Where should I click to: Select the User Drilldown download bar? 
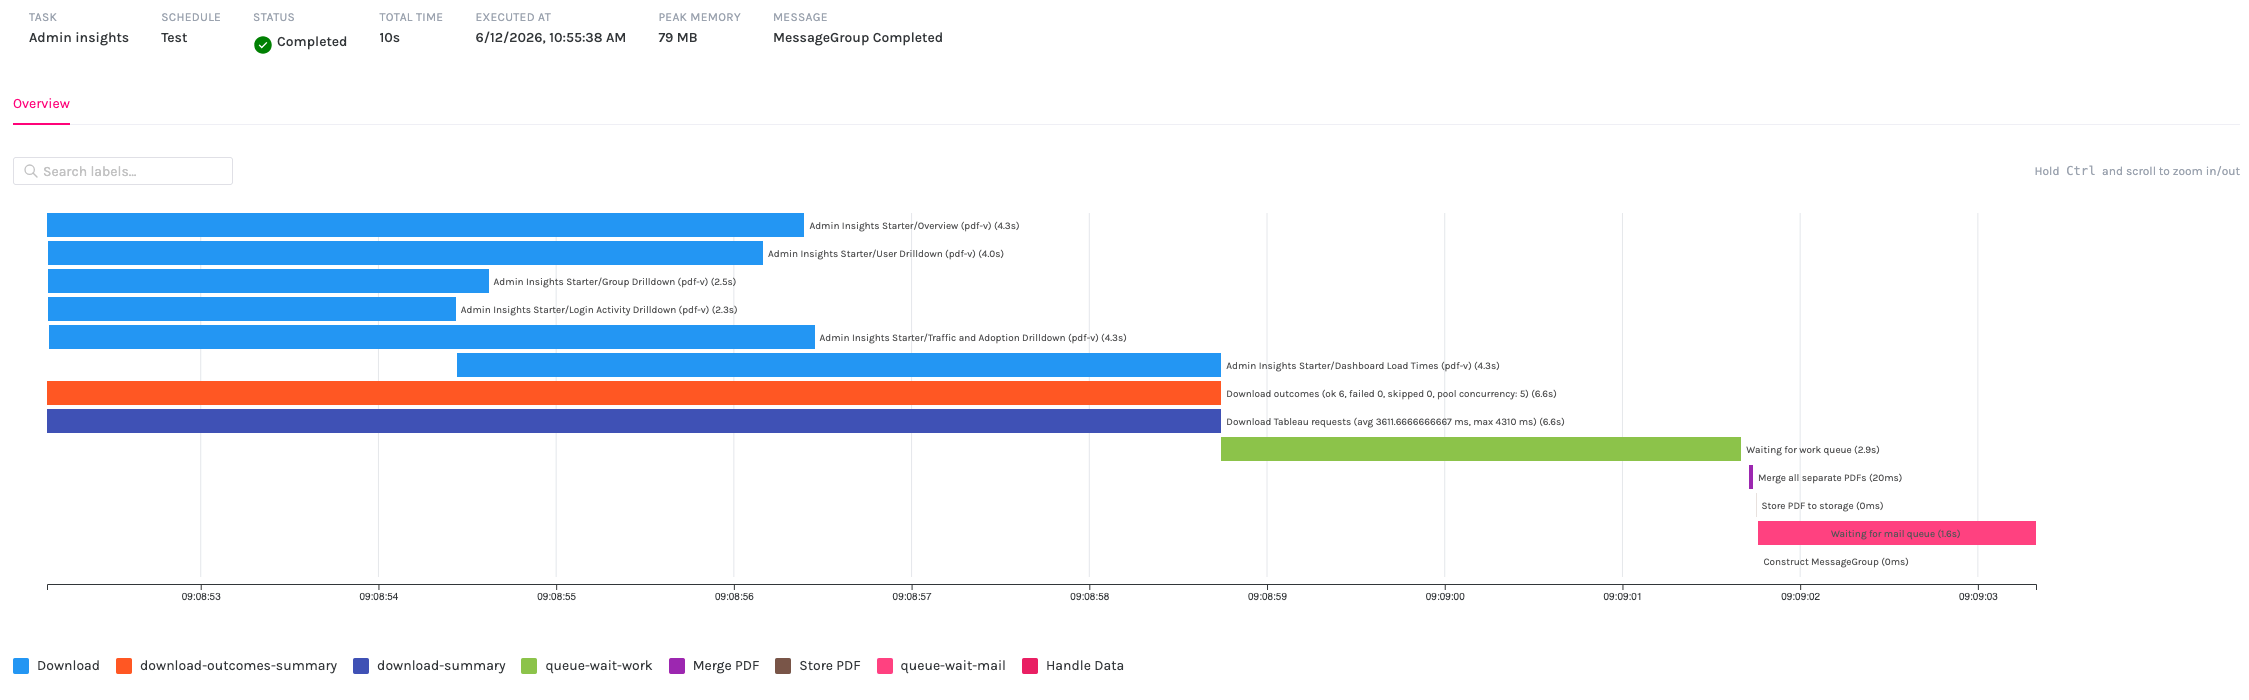click(405, 253)
